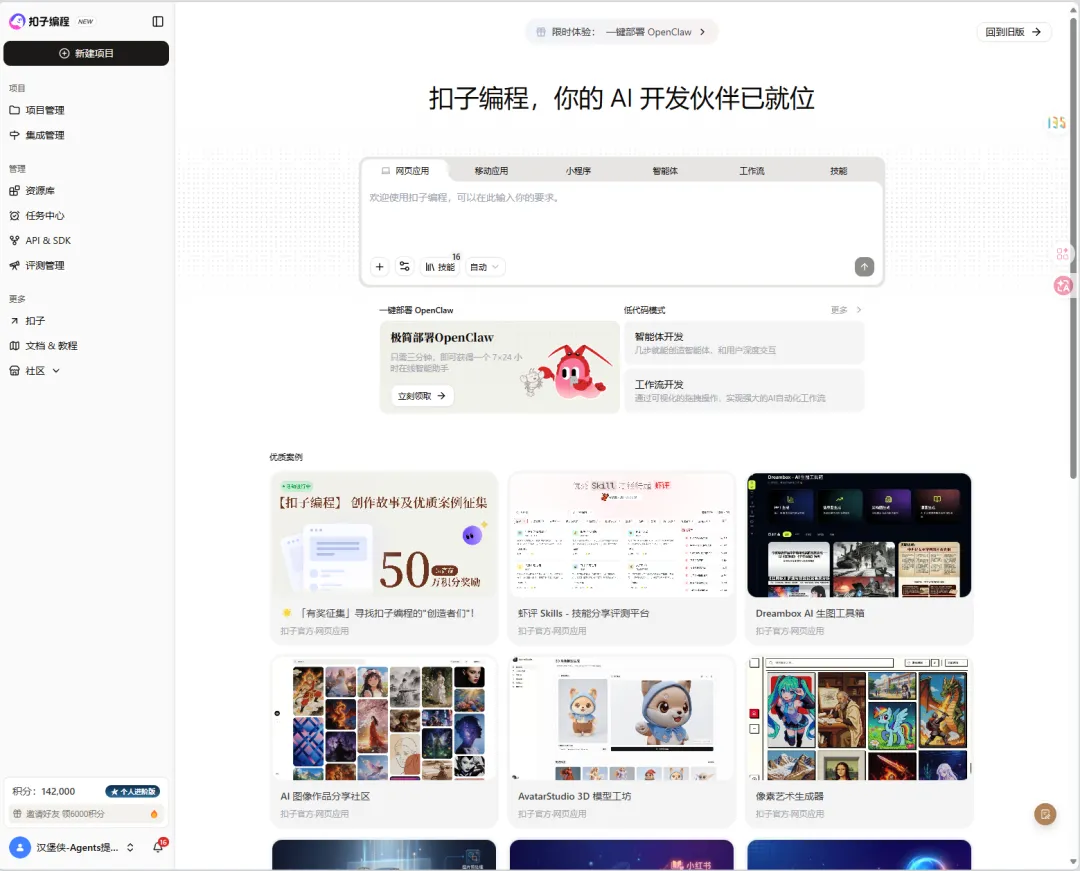This screenshot has height=871, width=1080.
Task: Click 邀请好友 领6000积分 banner
Action: click(x=86, y=814)
